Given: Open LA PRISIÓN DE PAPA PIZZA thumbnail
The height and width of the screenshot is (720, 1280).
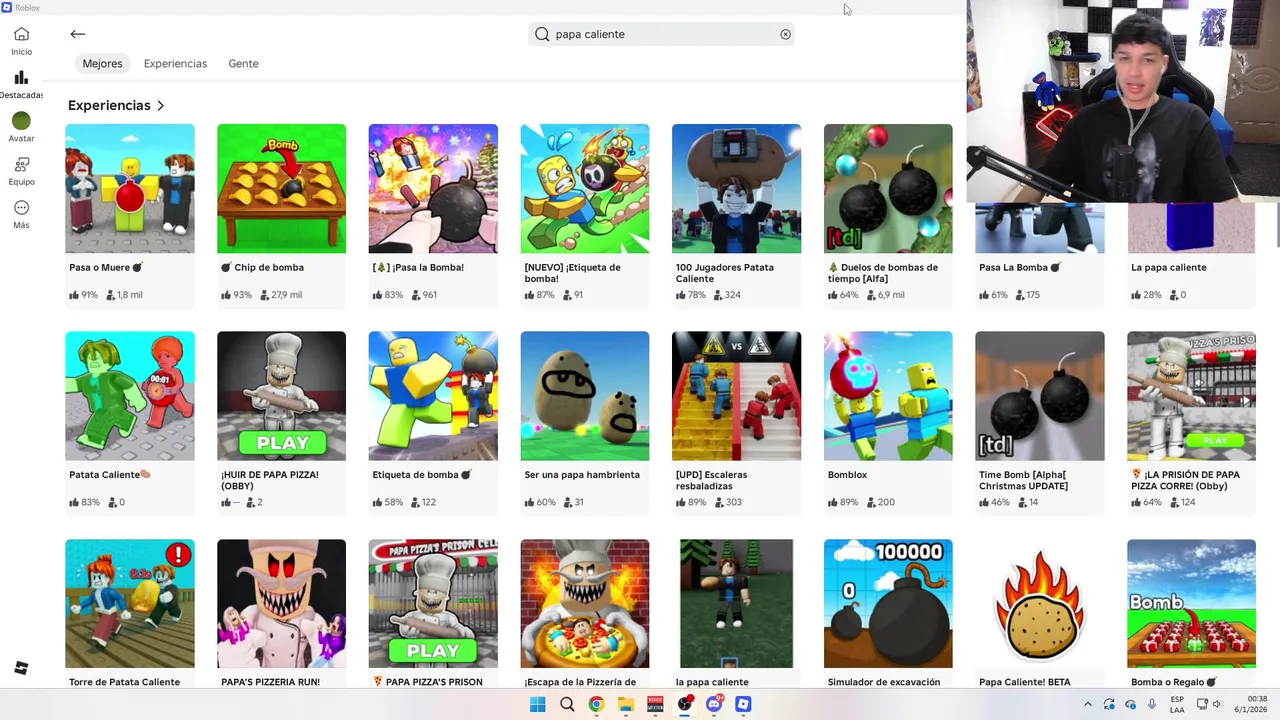Looking at the screenshot, I should click(x=1191, y=396).
